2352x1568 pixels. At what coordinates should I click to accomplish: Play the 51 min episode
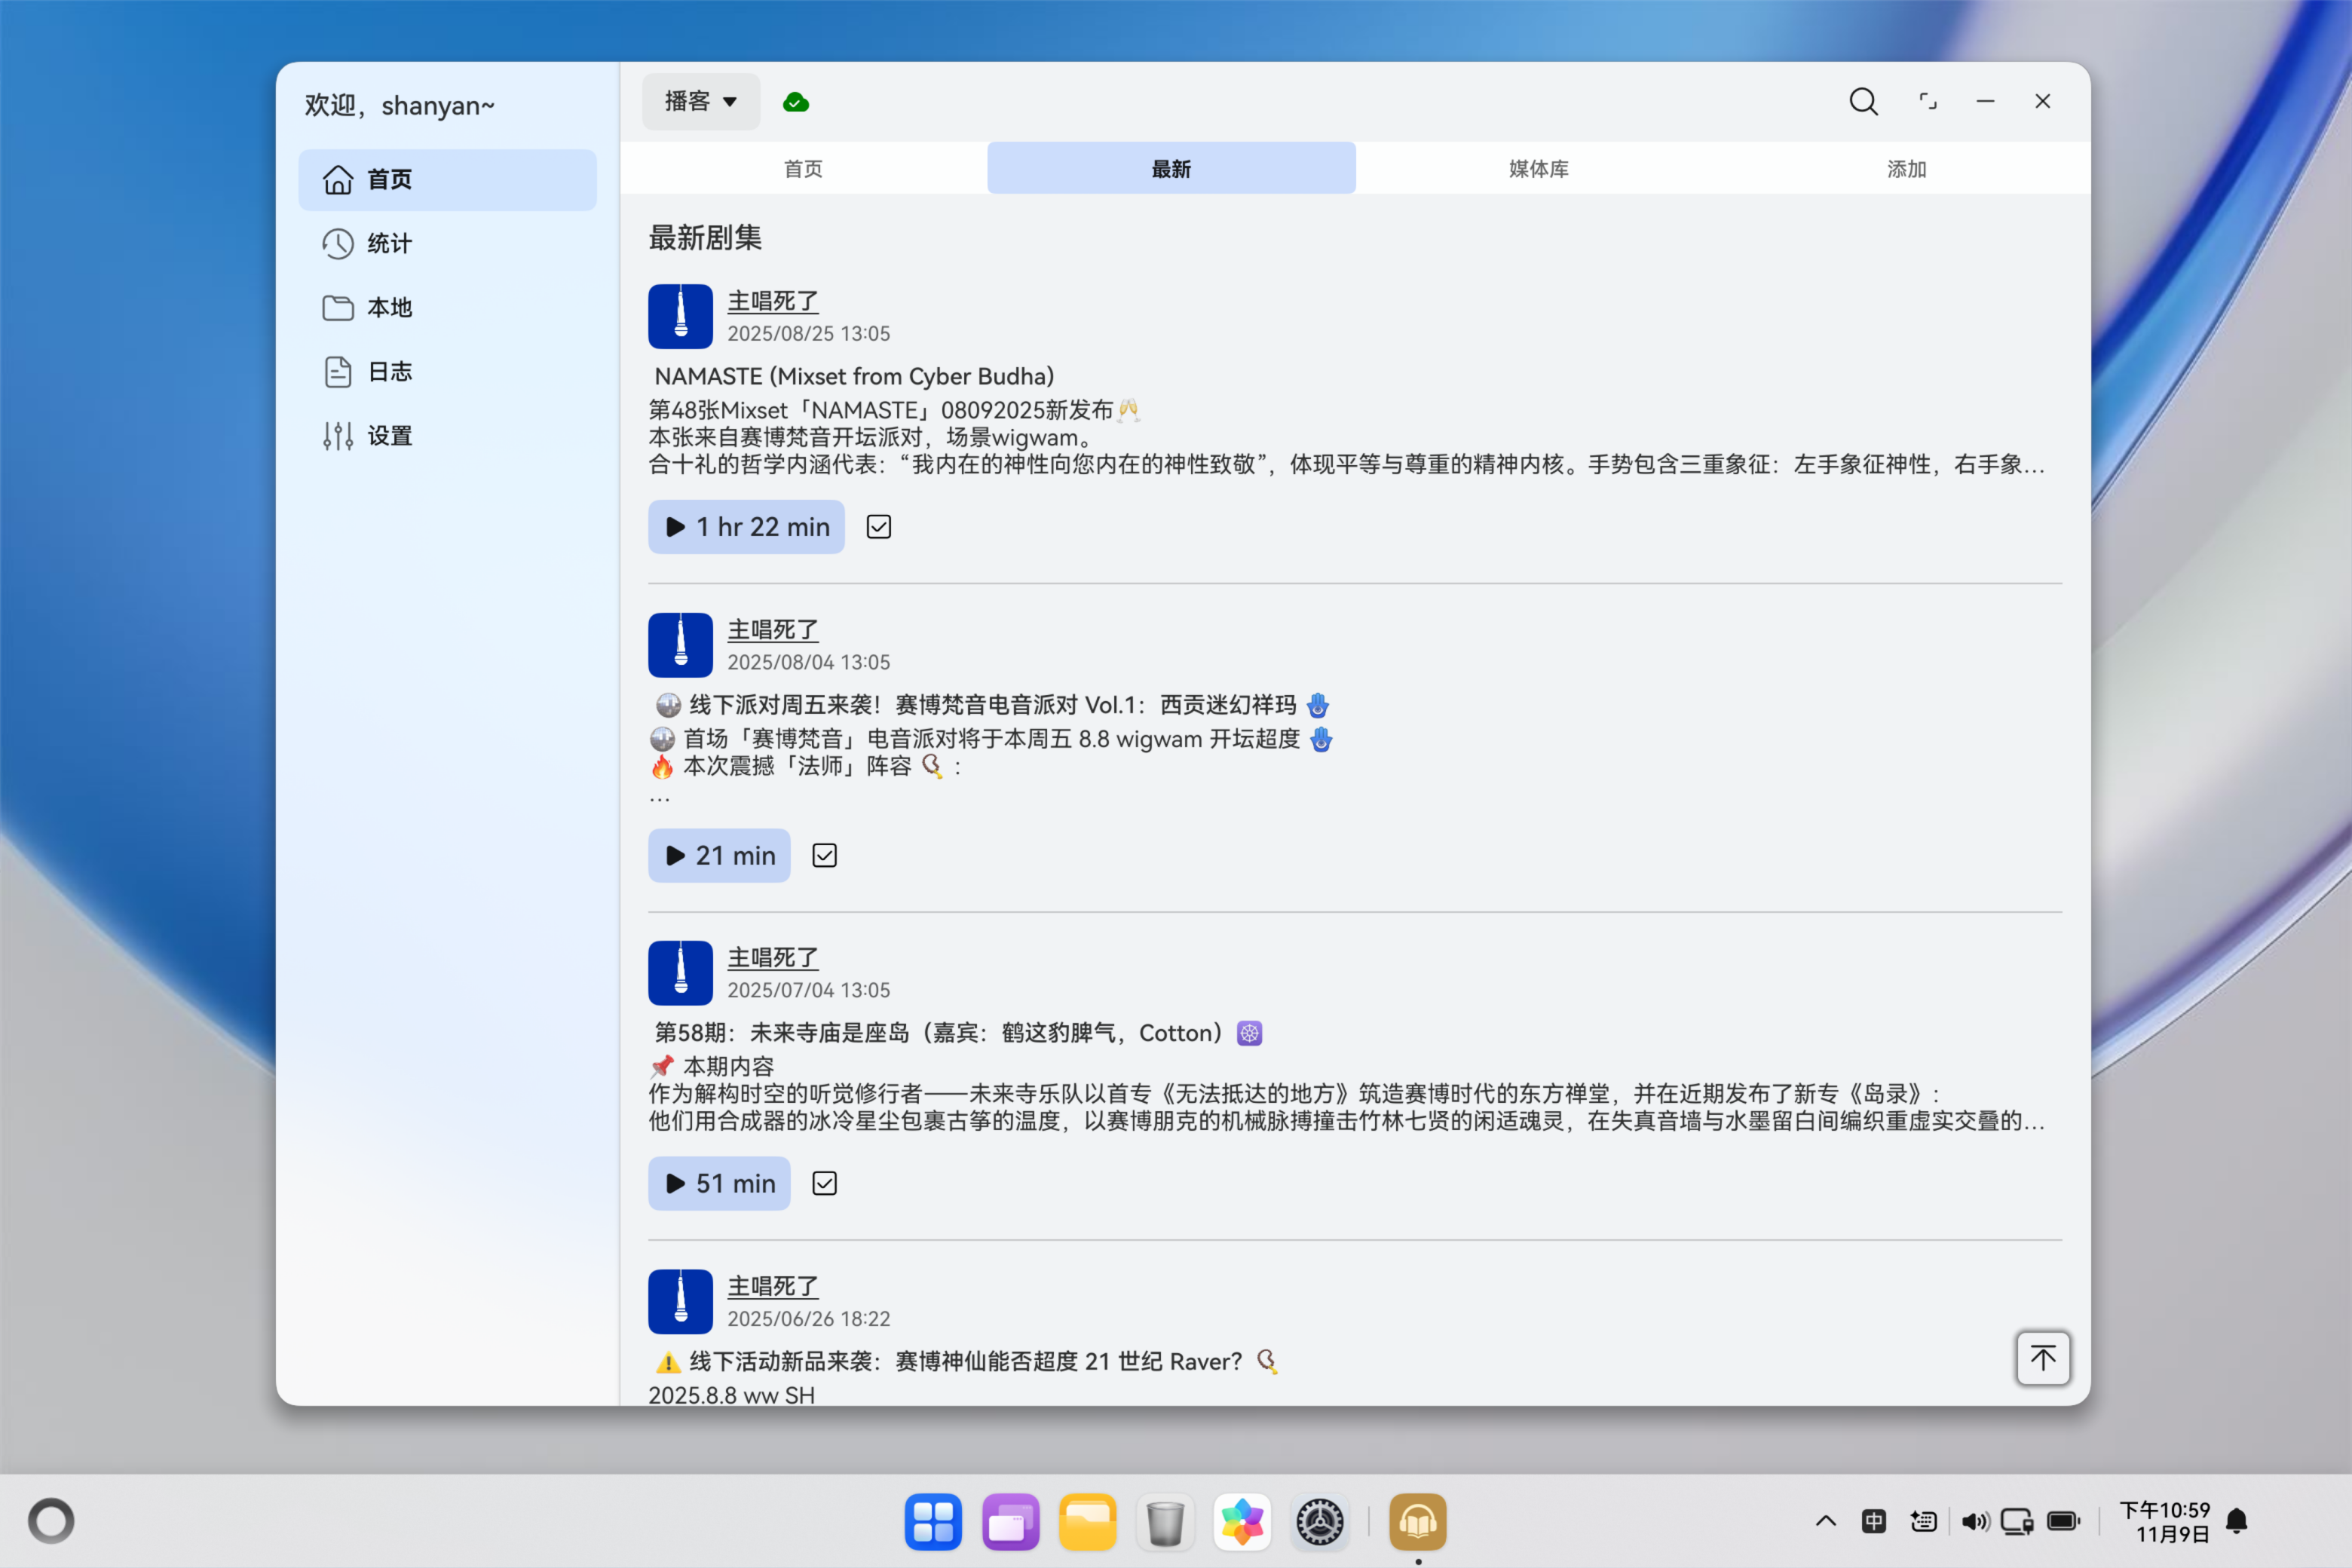719,1184
